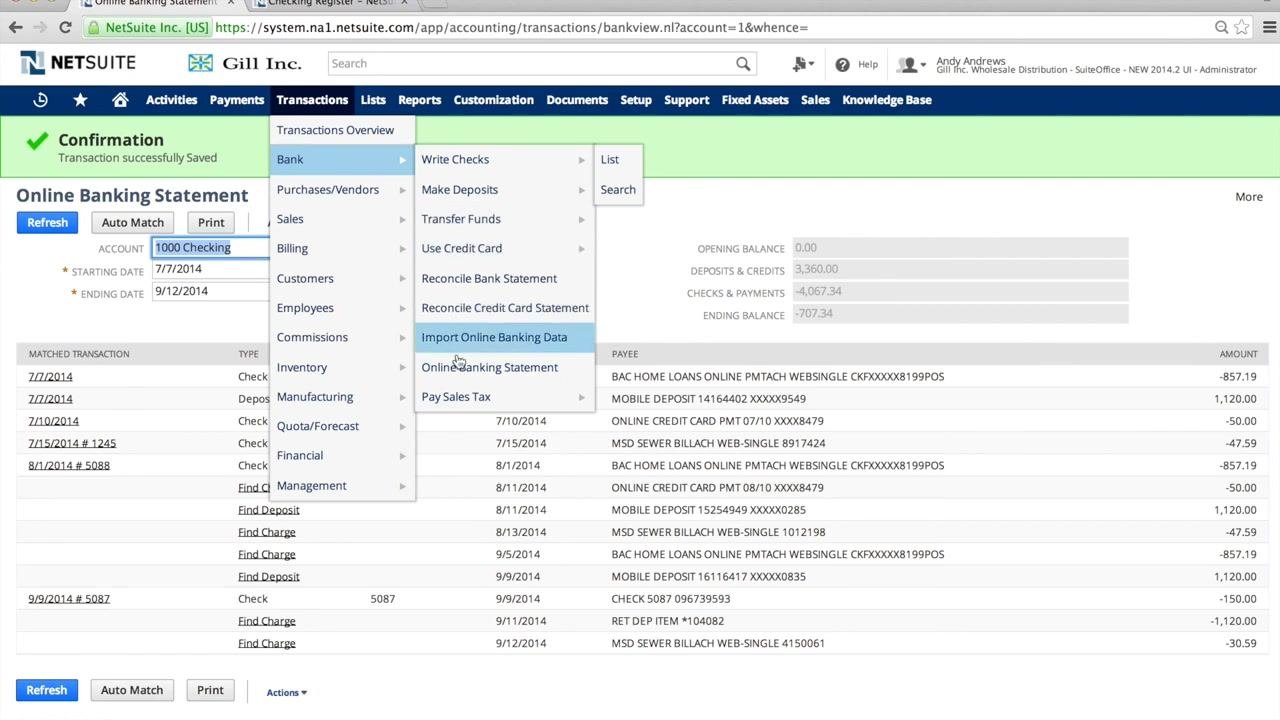Click in the NetSuite search field
This screenshot has width=1280, height=720.
coord(530,64)
